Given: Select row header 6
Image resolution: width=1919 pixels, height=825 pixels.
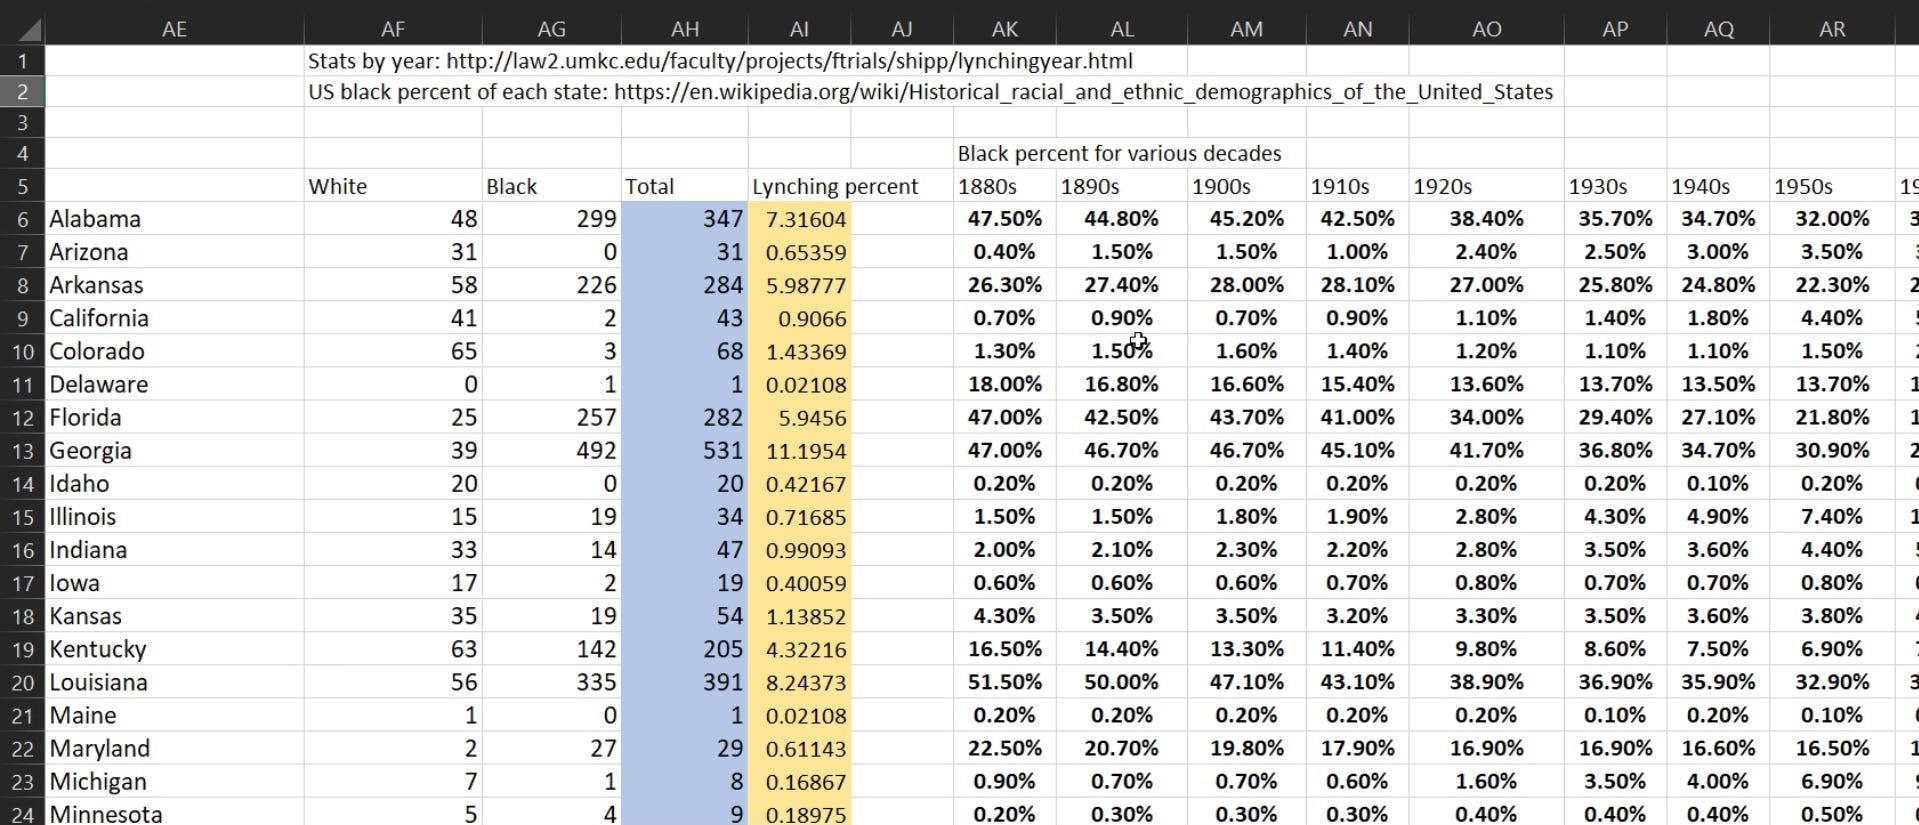Looking at the screenshot, I should pos(22,219).
